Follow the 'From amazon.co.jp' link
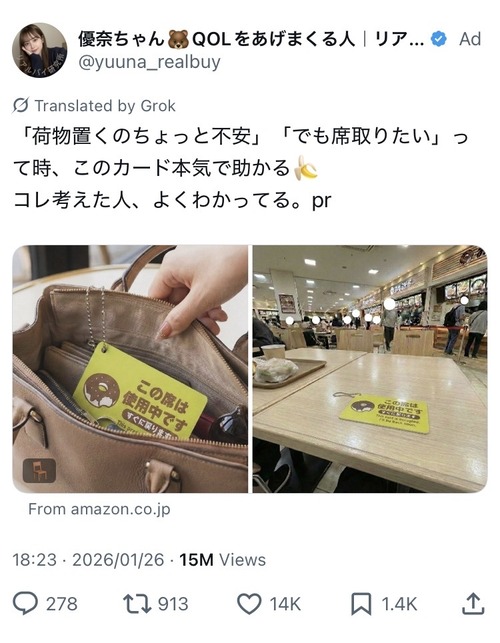The height and width of the screenshot is (643, 500). pos(99,509)
